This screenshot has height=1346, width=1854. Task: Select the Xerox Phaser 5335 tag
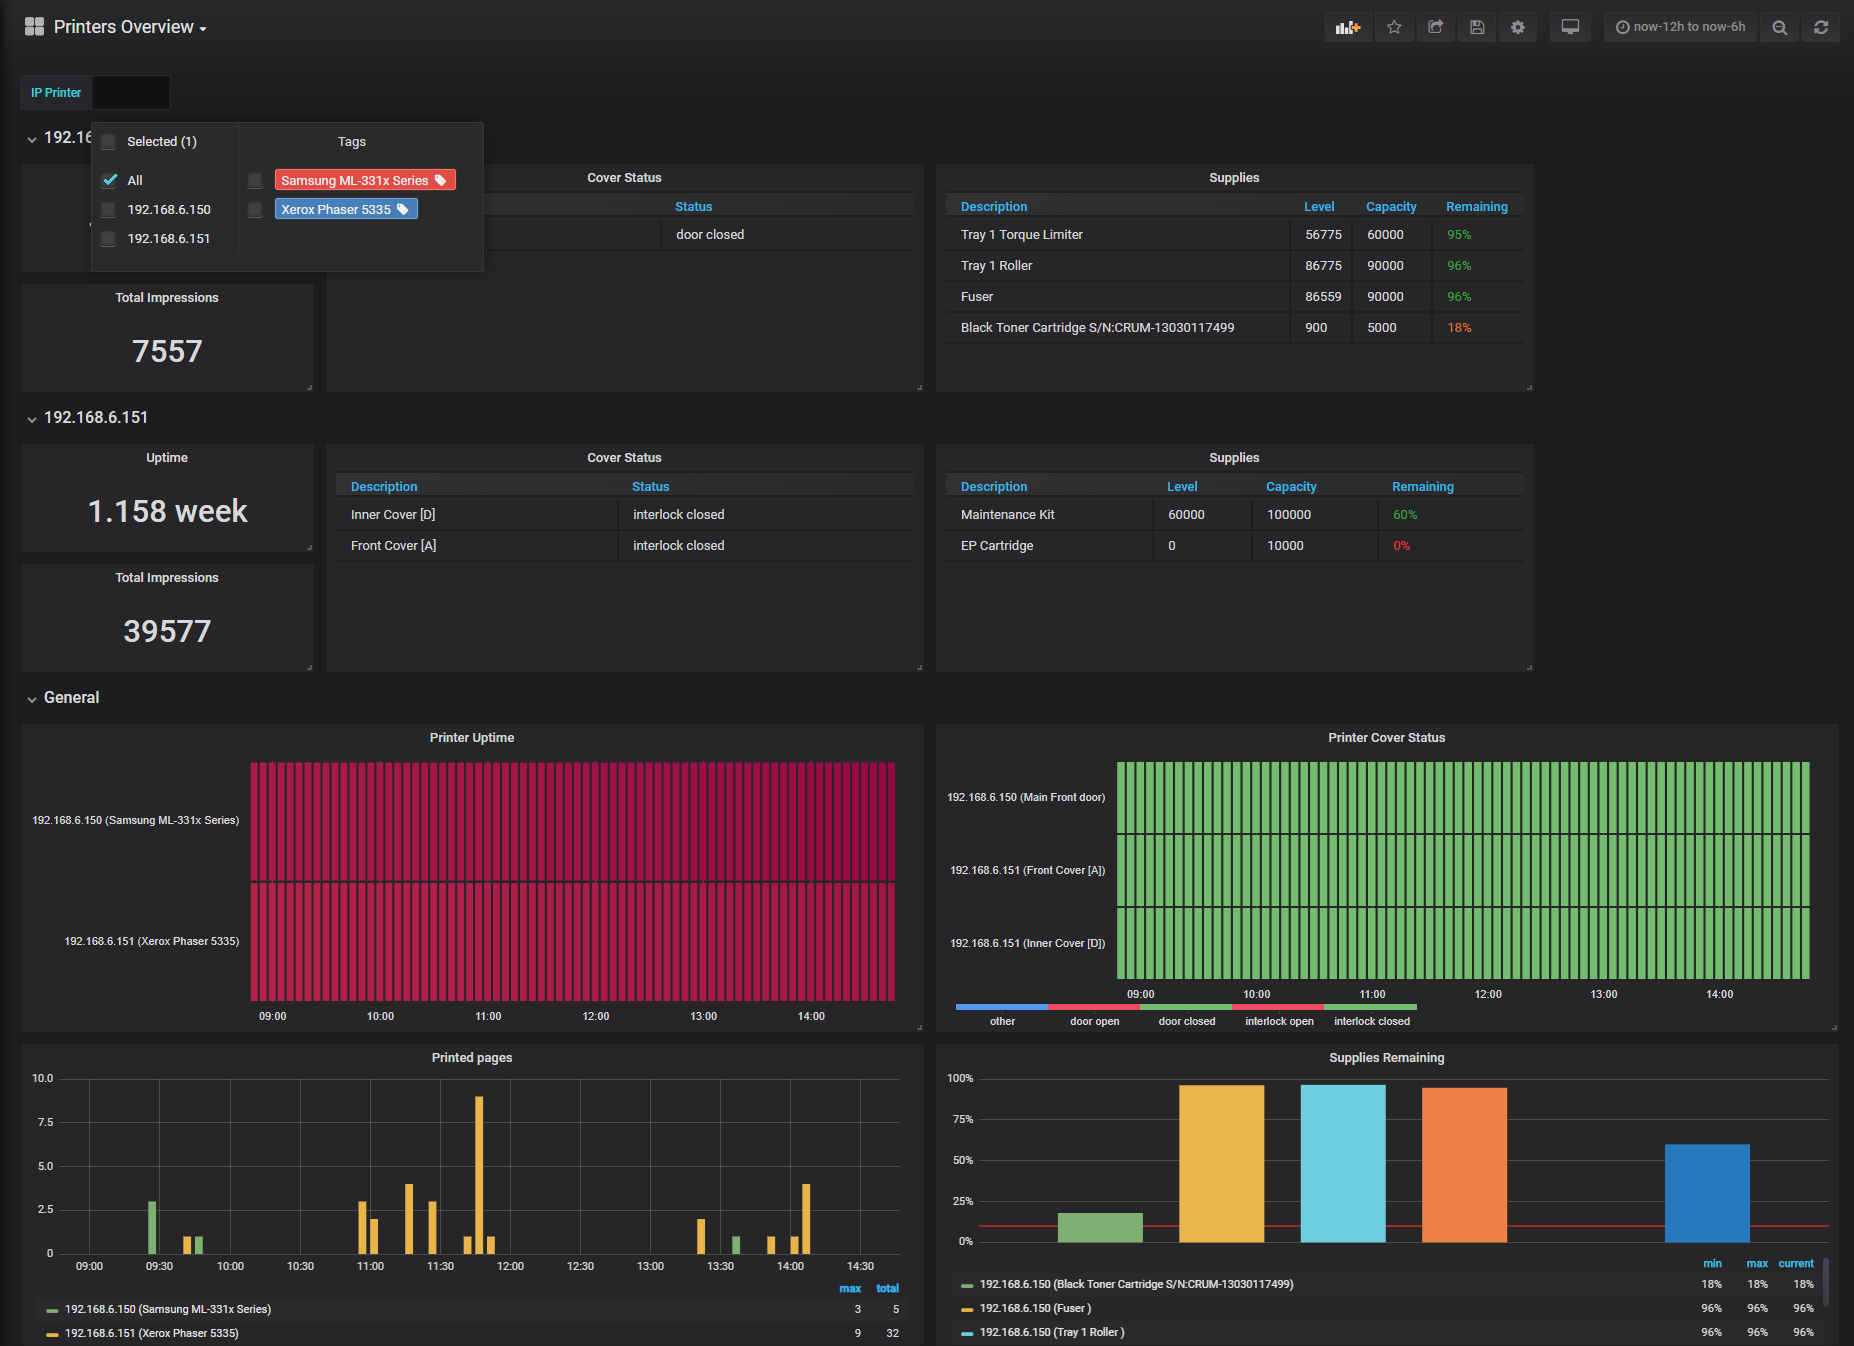click(x=346, y=209)
